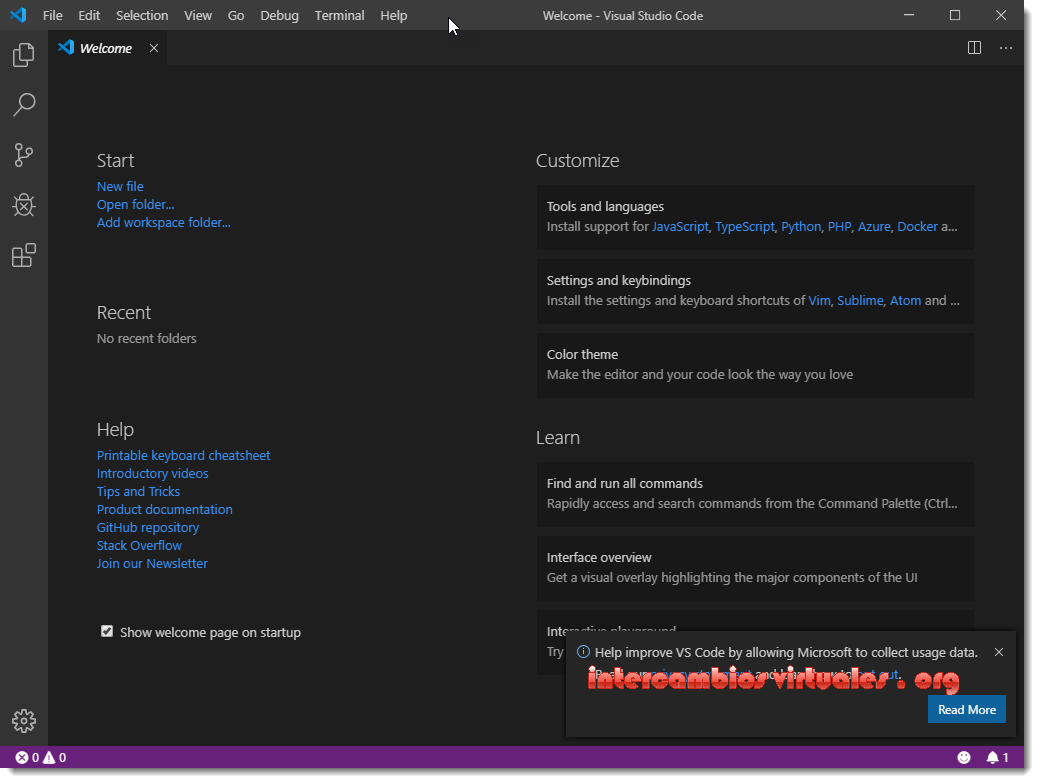
Task: Click the split editor icon
Action: 974,48
